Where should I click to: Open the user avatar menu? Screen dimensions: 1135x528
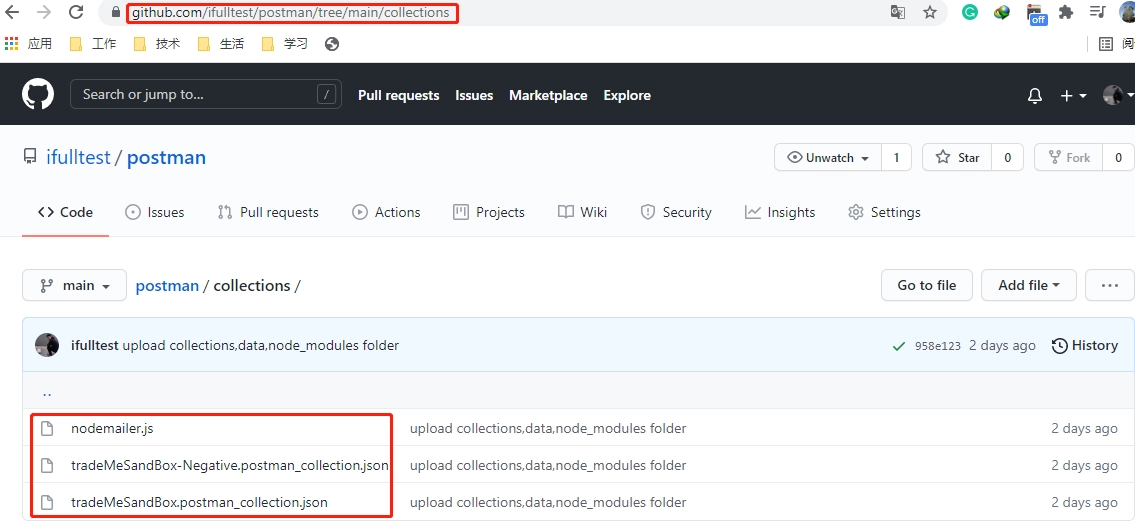[1118, 95]
